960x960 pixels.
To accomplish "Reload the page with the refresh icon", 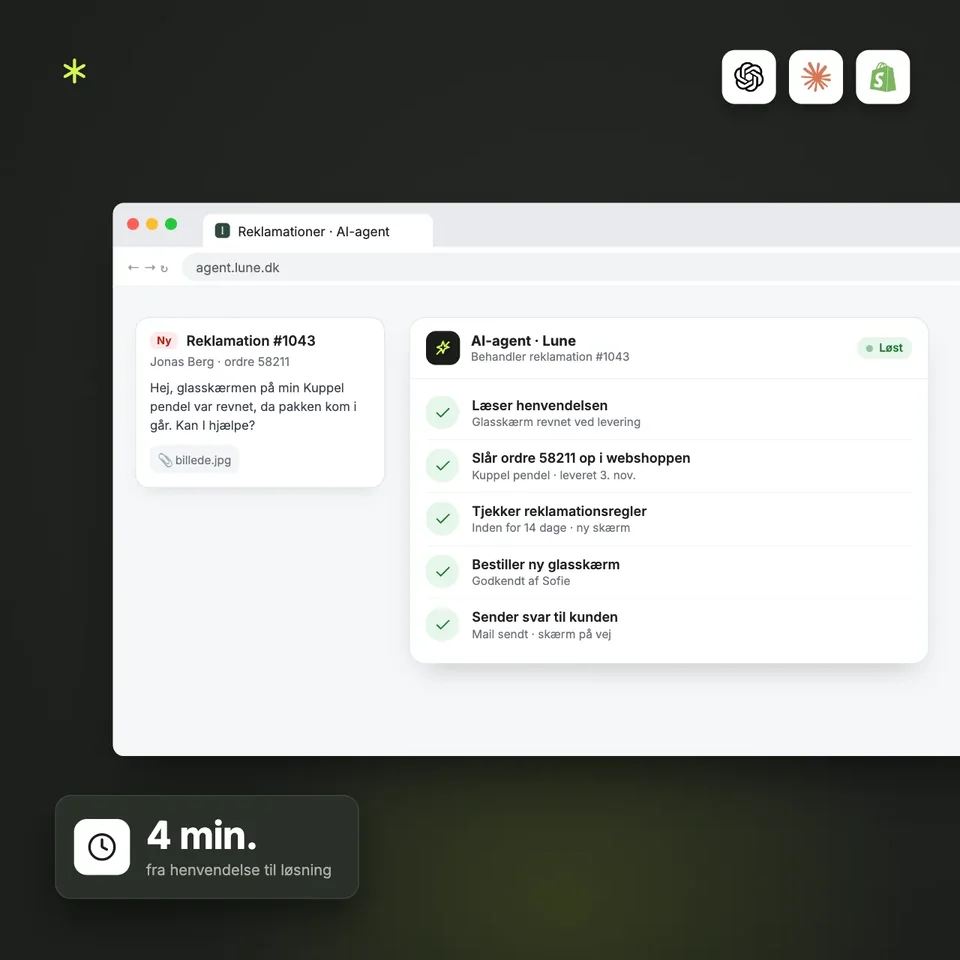I will tap(164, 268).
